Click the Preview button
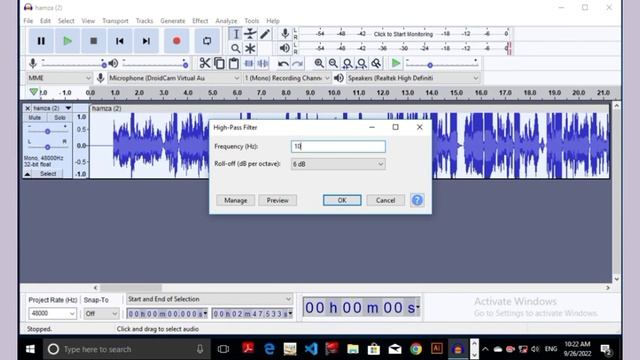 point(278,200)
